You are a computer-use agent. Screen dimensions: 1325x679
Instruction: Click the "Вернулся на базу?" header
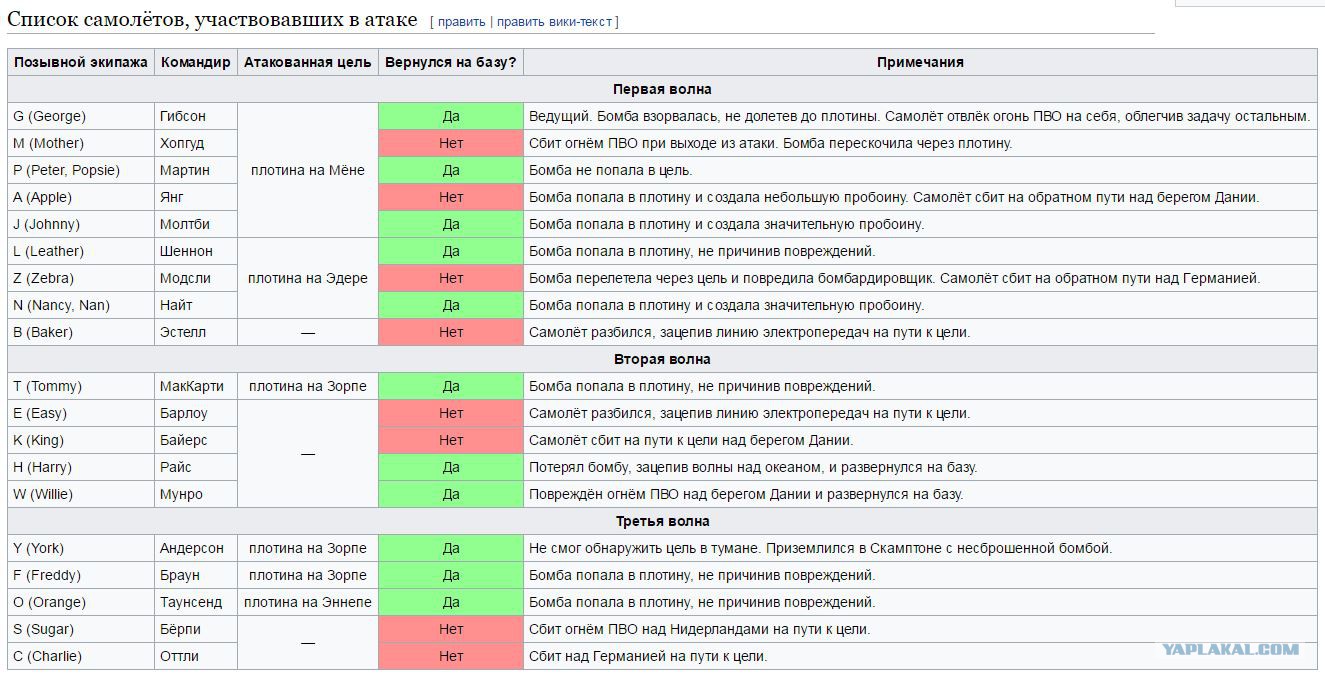[451, 62]
